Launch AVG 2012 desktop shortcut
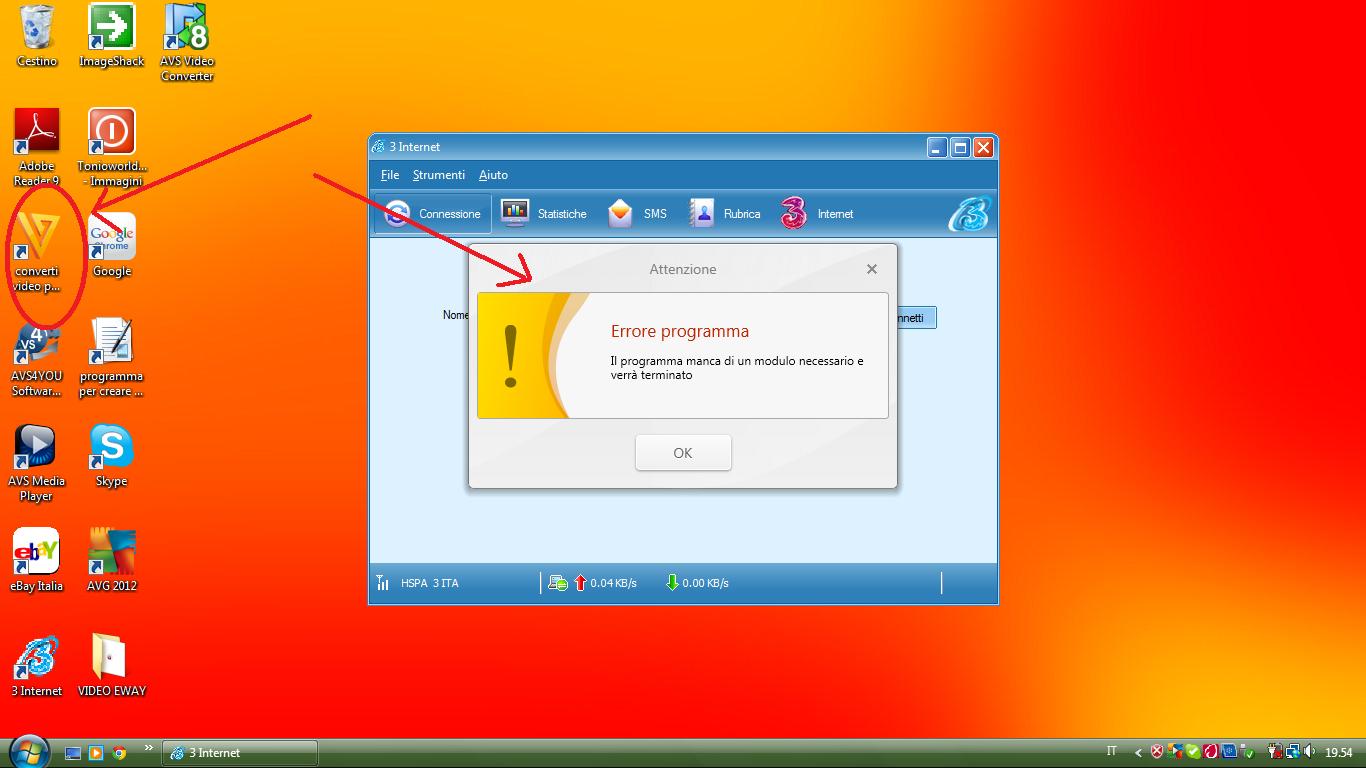Screen dimensions: 1366x768 click(x=112, y=561)
